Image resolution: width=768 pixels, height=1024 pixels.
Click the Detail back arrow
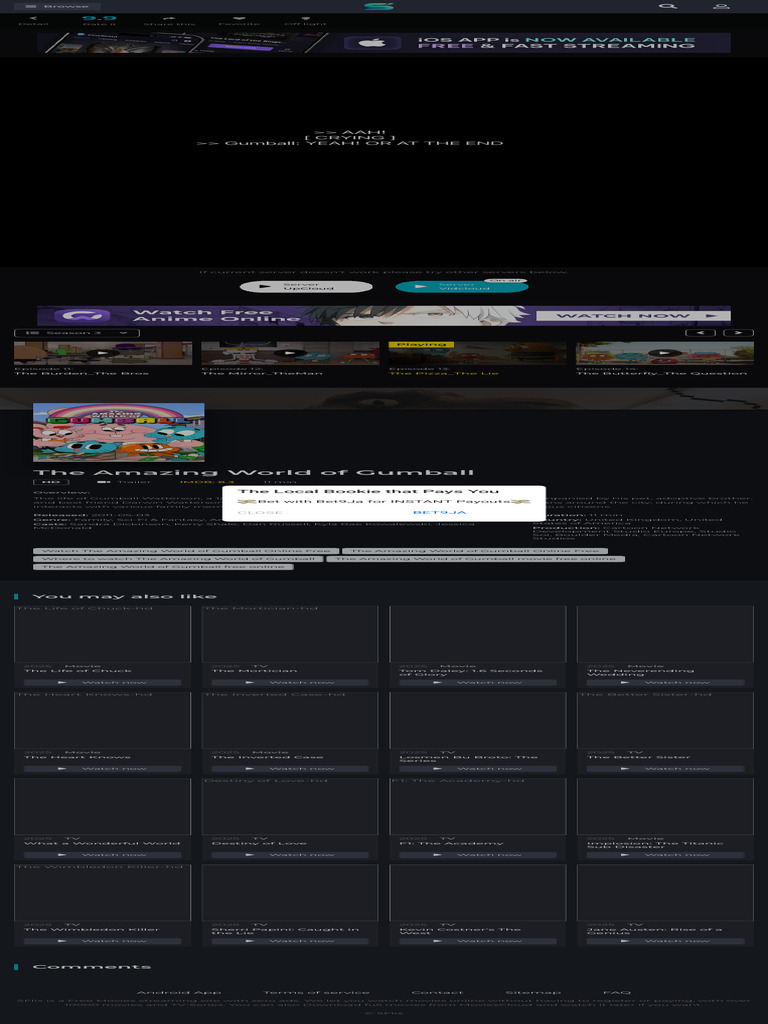(x=33, y=21)
